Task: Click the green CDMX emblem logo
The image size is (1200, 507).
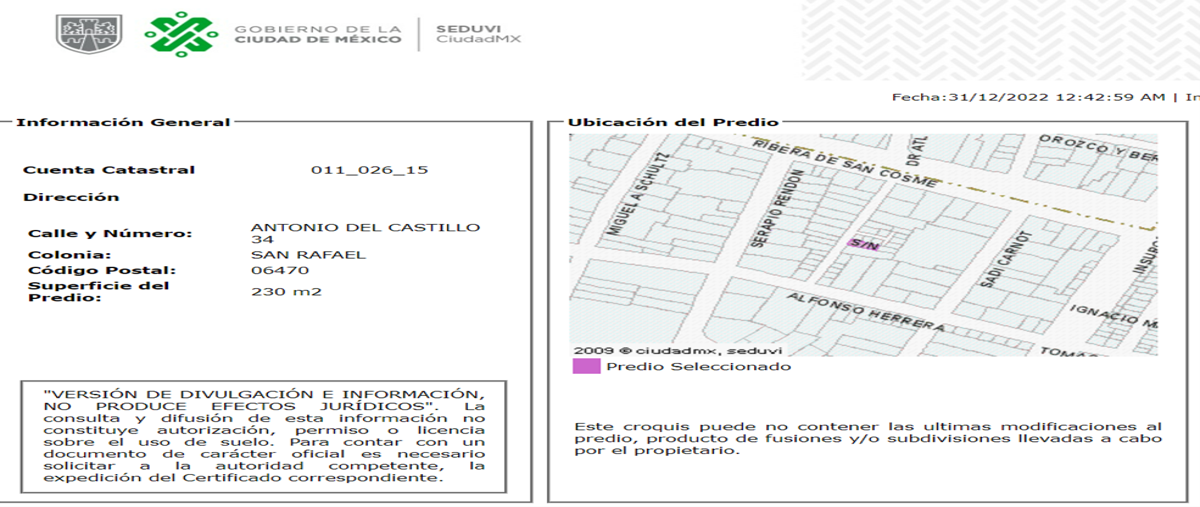Action: [181, 35]
